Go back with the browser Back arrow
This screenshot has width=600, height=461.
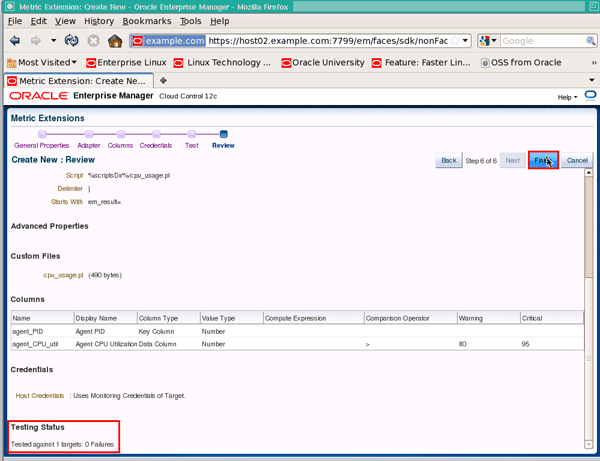tap(15, 41)
